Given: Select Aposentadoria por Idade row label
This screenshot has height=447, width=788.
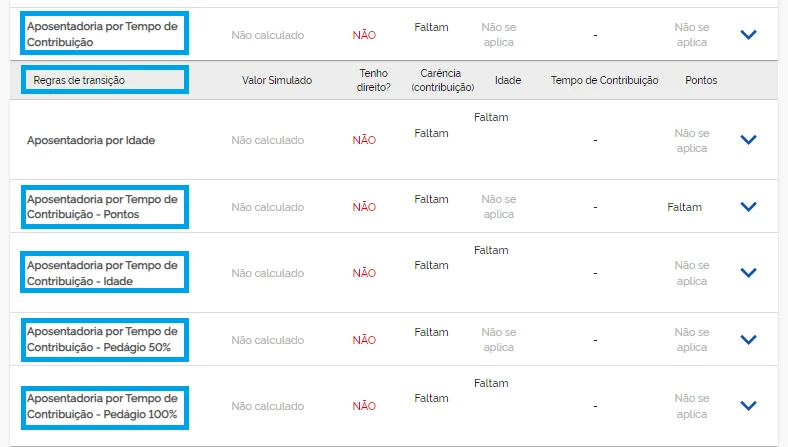Looking at the screenshot, I should [x=91, y=140].
